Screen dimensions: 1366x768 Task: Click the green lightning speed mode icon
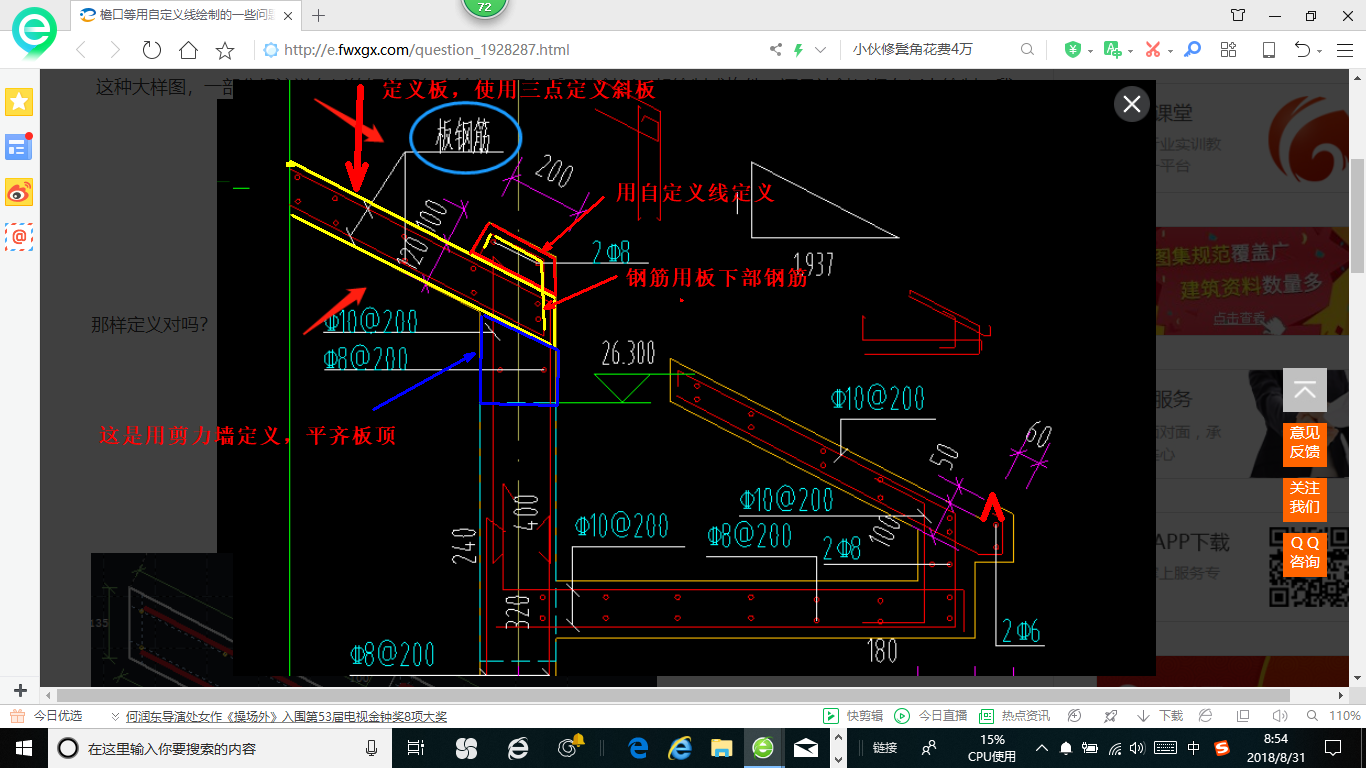pyautogui.click(x=799, y=50)
